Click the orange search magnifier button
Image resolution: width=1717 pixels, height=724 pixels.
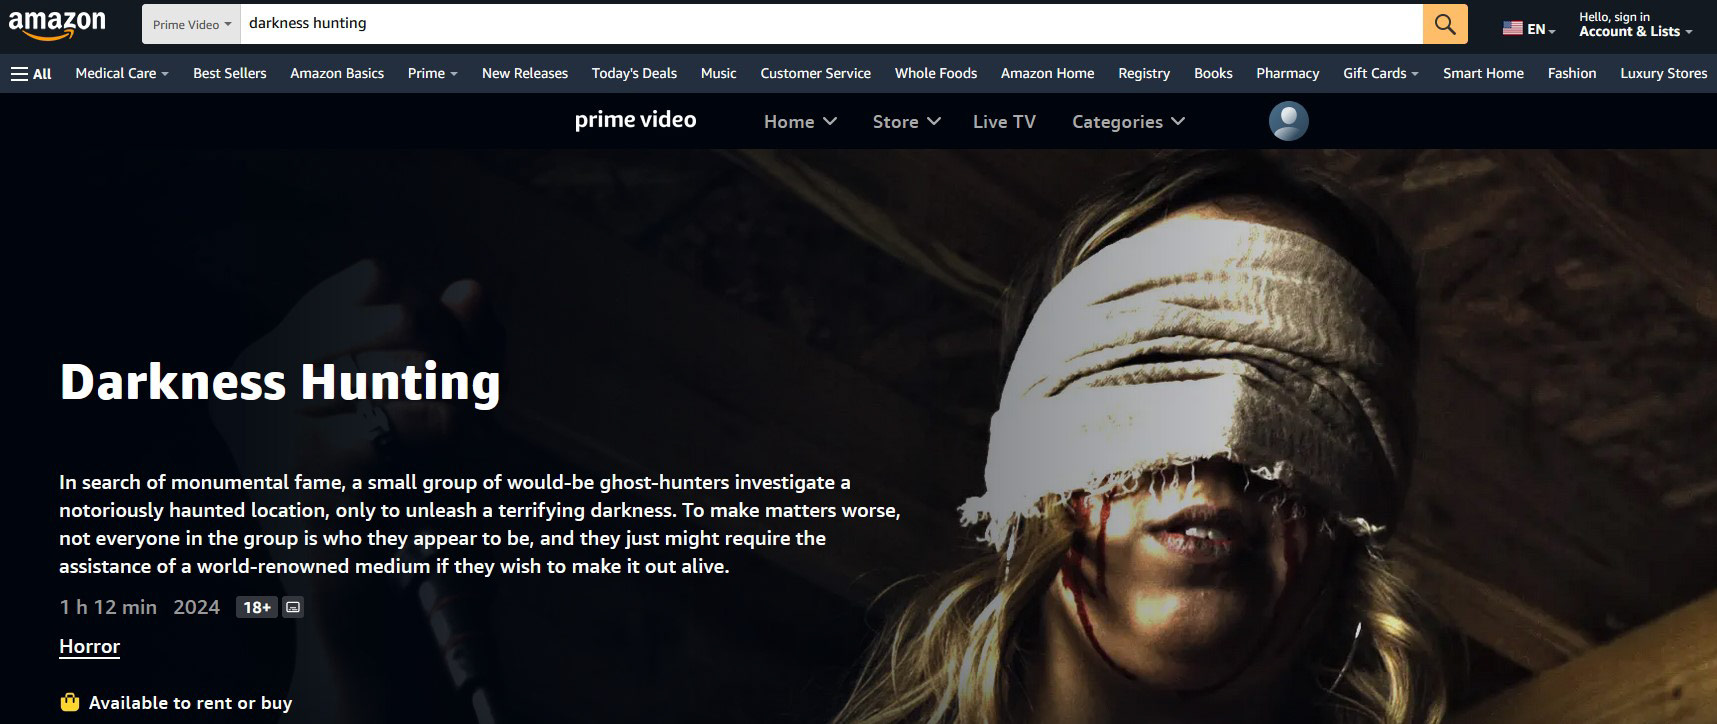point(1445,24)
